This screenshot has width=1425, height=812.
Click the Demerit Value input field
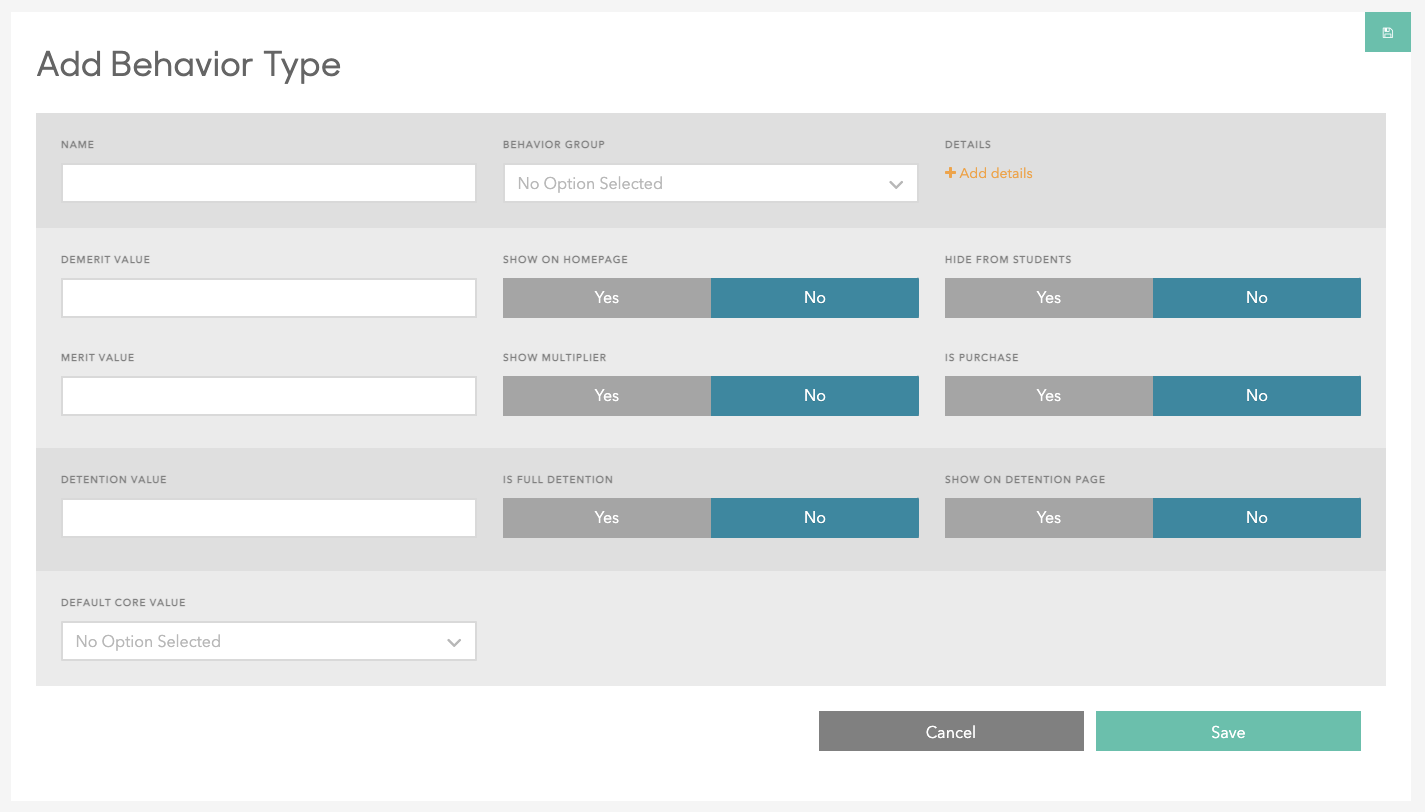tap(268, 298)
